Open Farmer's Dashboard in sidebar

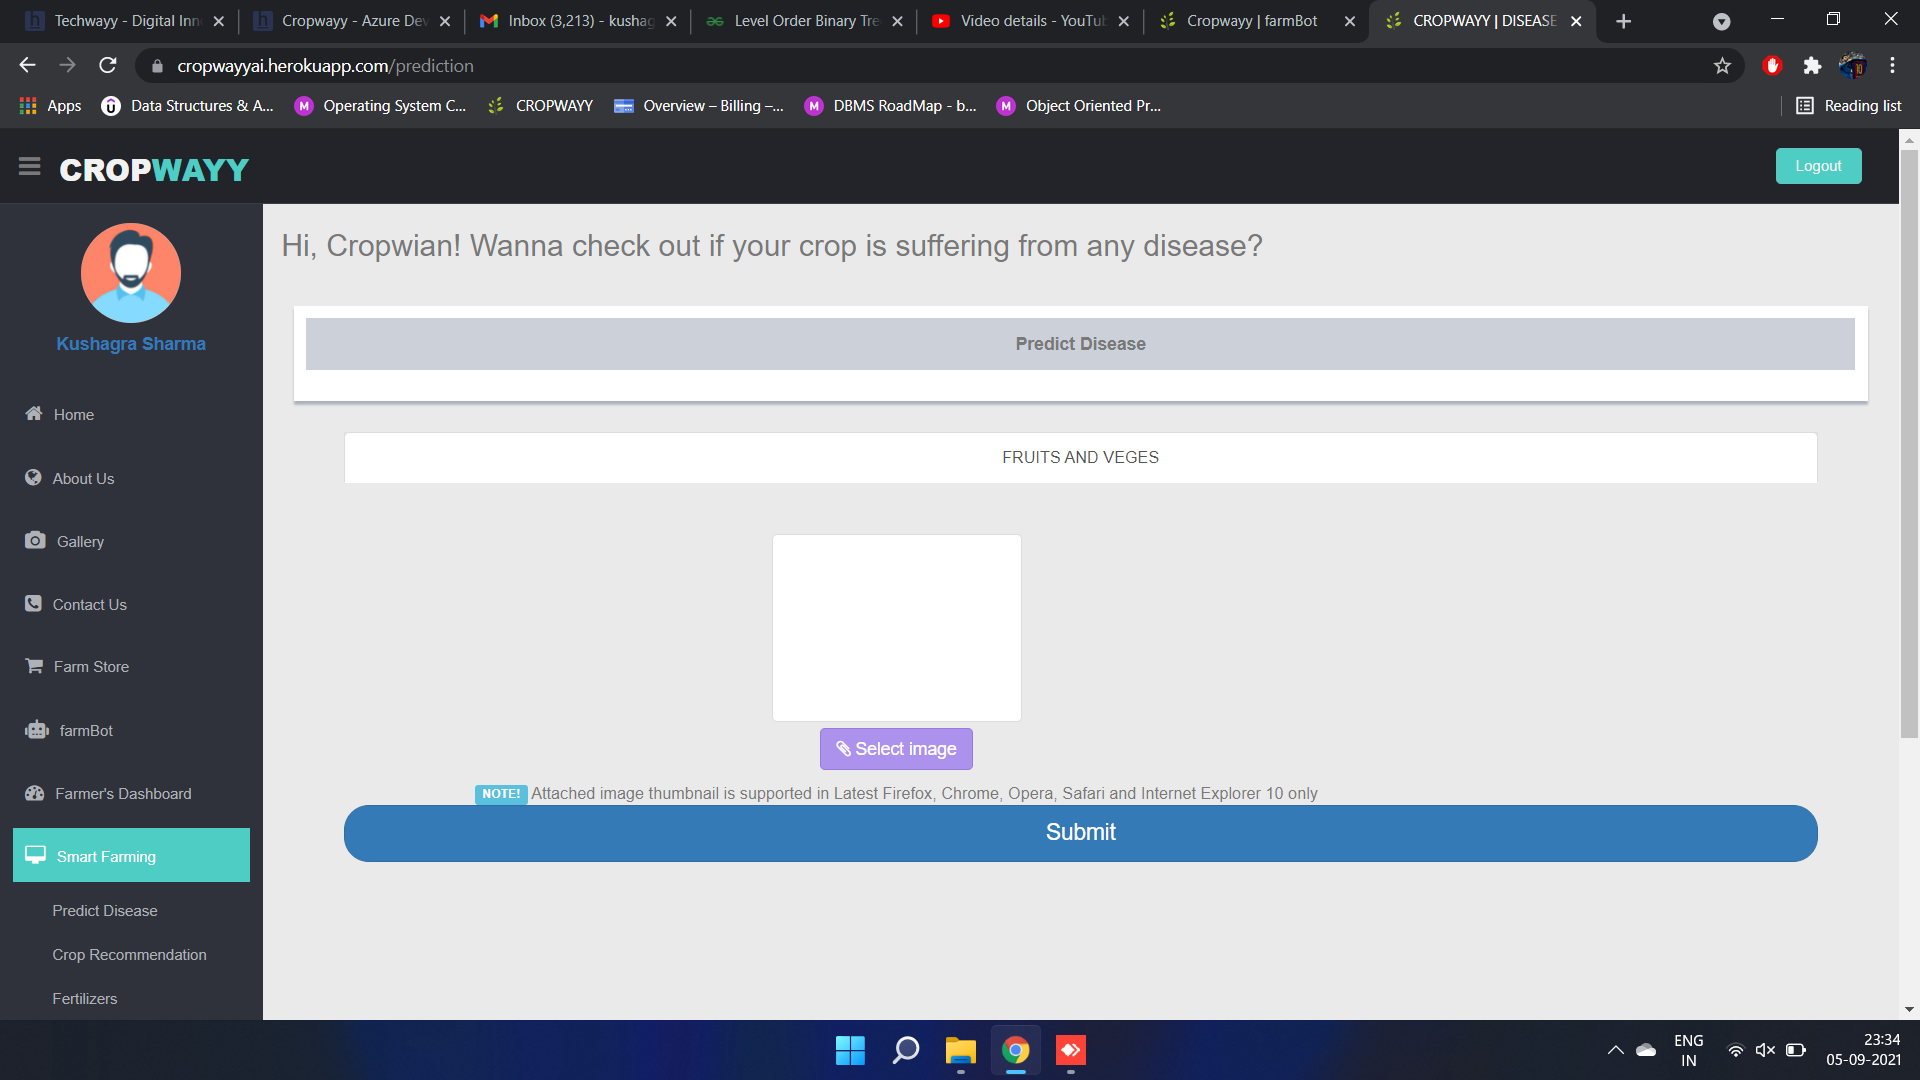122,794
